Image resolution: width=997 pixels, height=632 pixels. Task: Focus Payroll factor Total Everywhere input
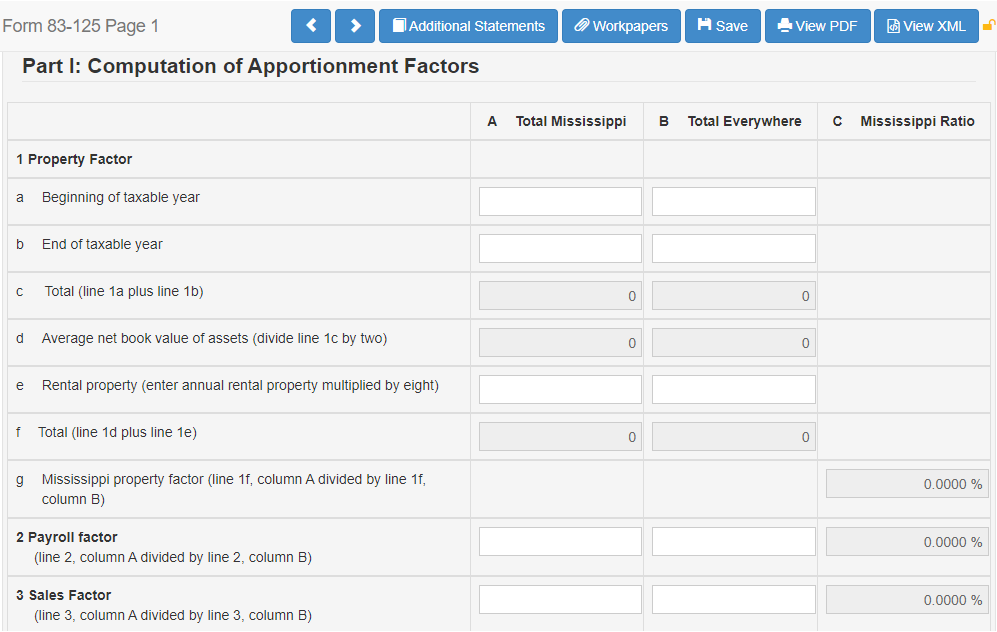pos(733,541)
